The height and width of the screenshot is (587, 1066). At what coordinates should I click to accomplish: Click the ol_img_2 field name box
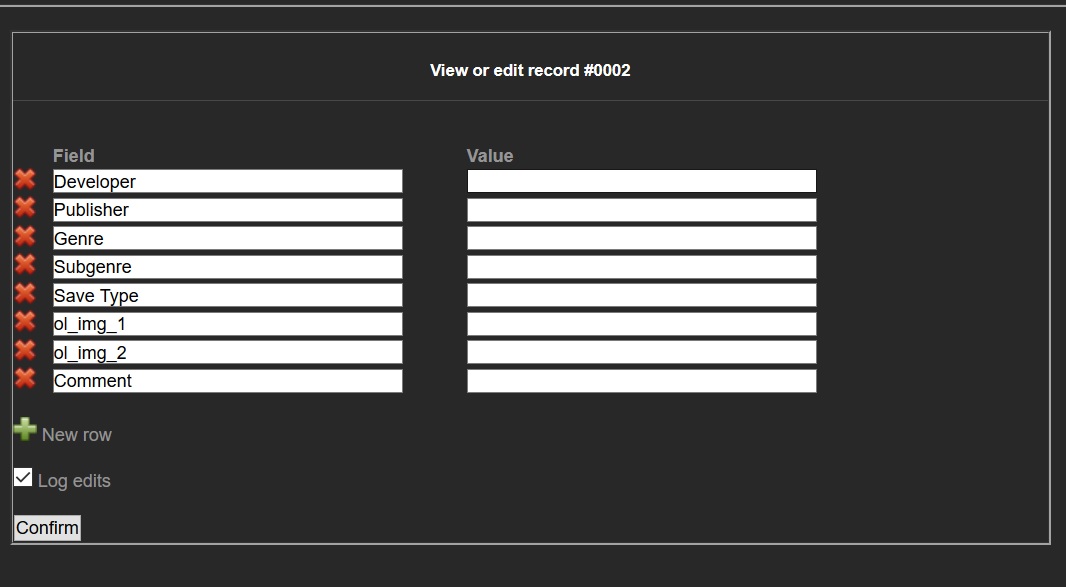[x=227, y=352]
